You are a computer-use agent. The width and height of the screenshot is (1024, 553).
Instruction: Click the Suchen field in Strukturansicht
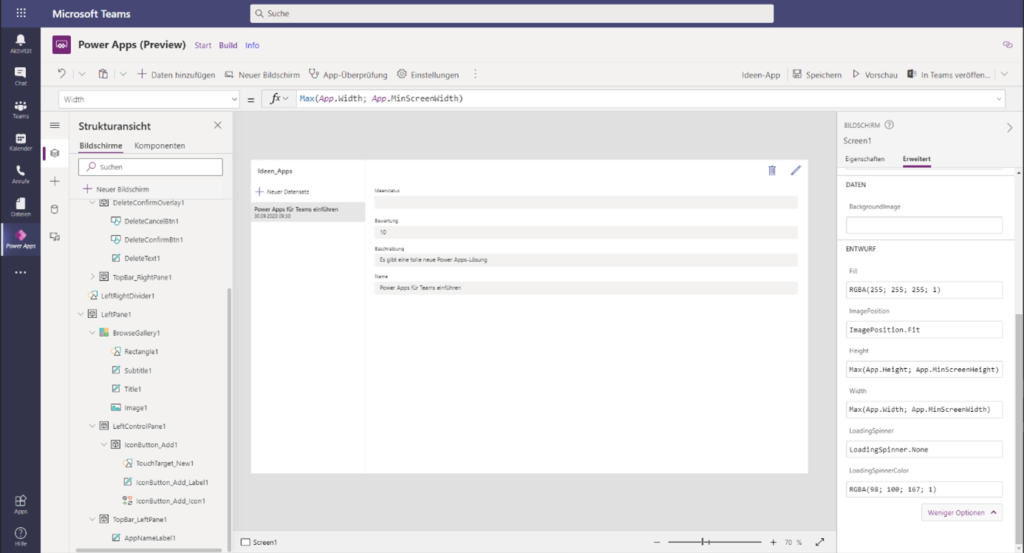point(150,166)
